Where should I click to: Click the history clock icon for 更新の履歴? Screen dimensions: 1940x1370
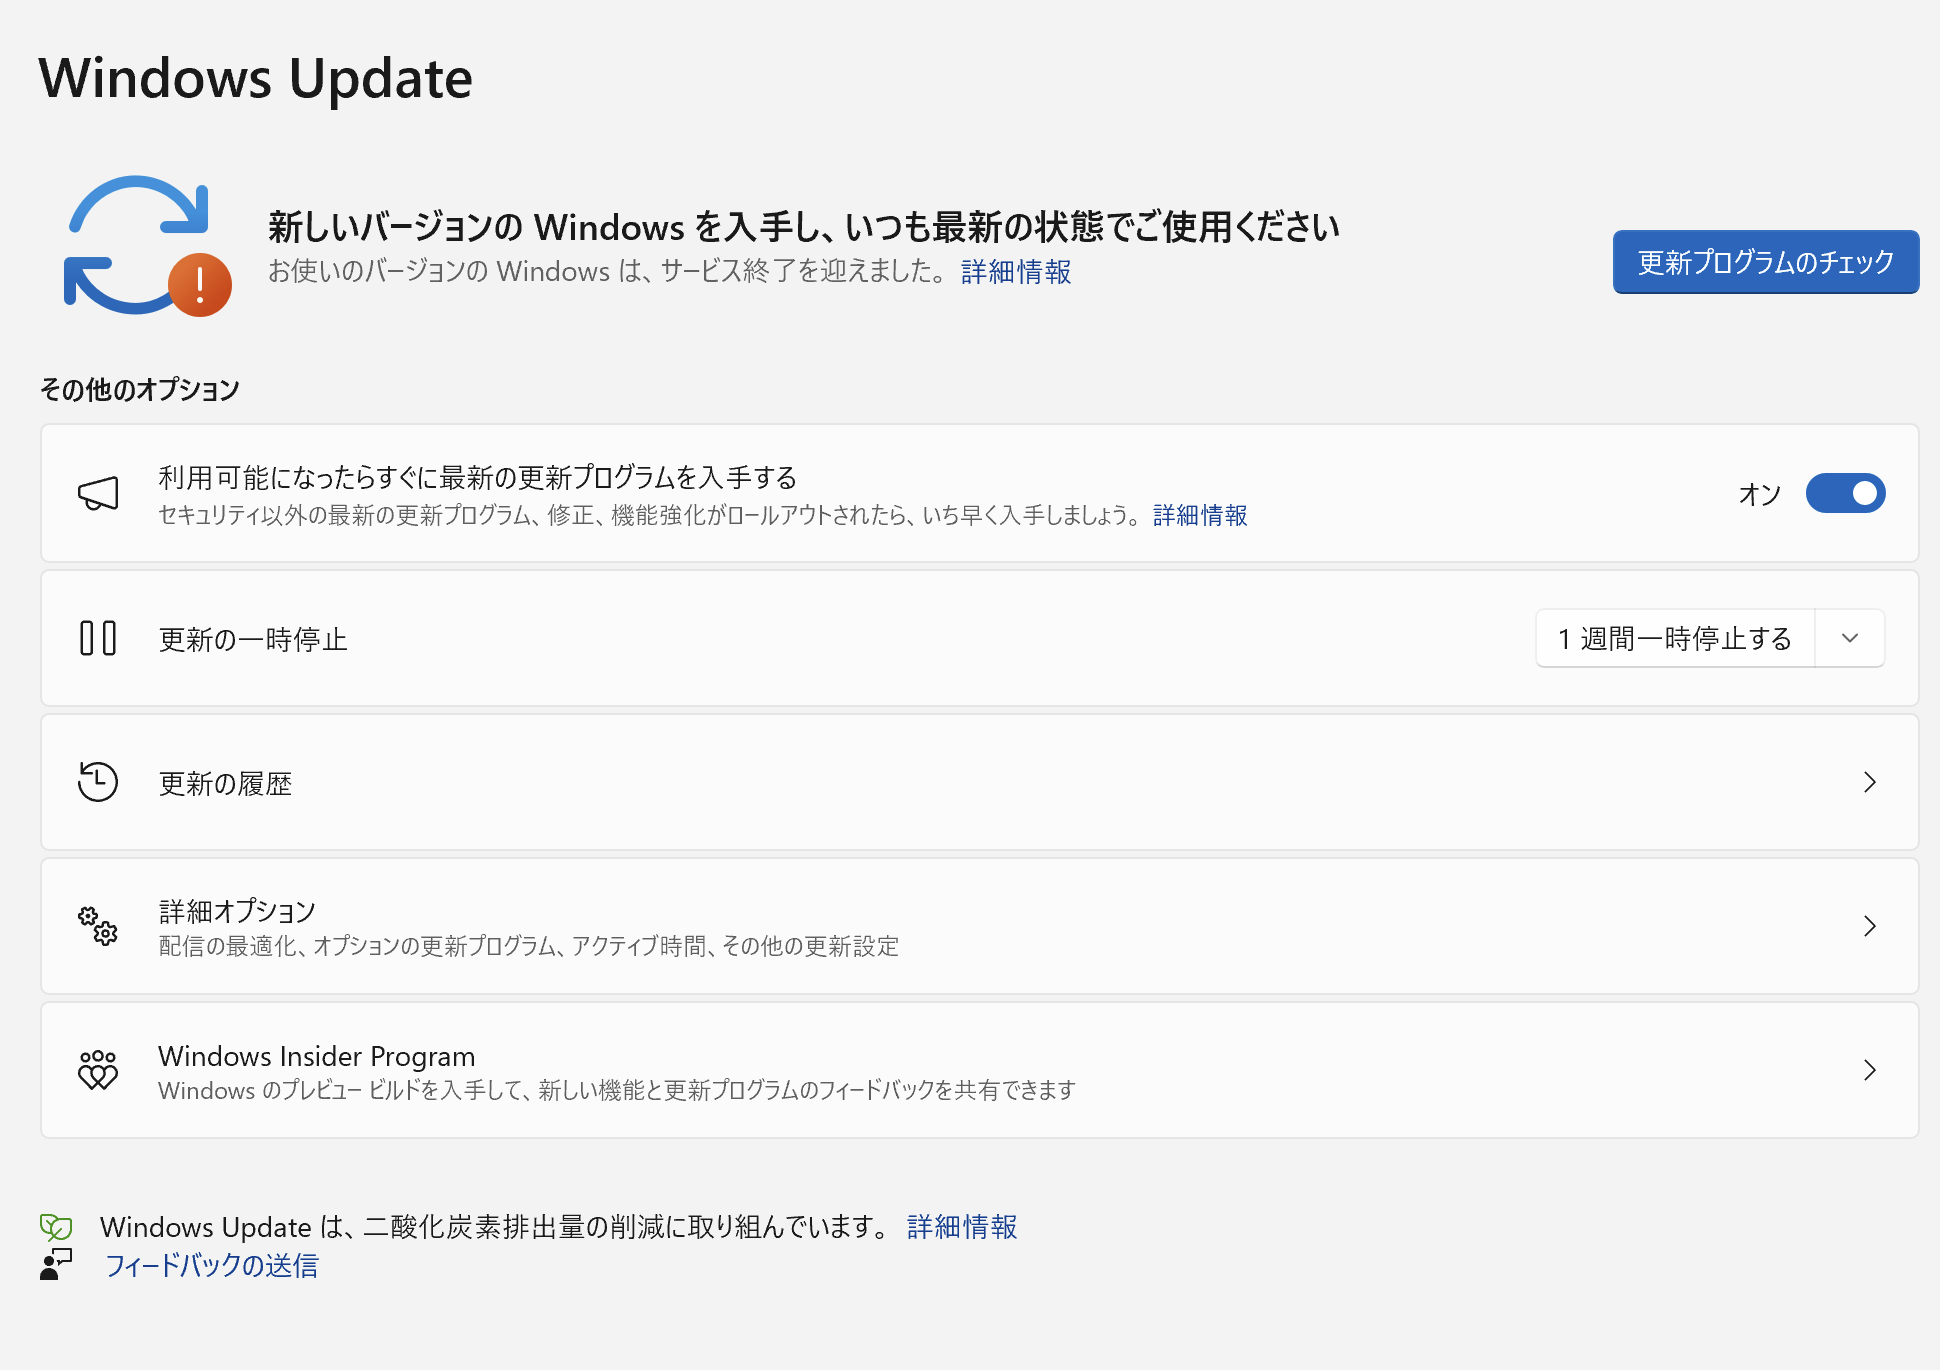pos(98,782)
